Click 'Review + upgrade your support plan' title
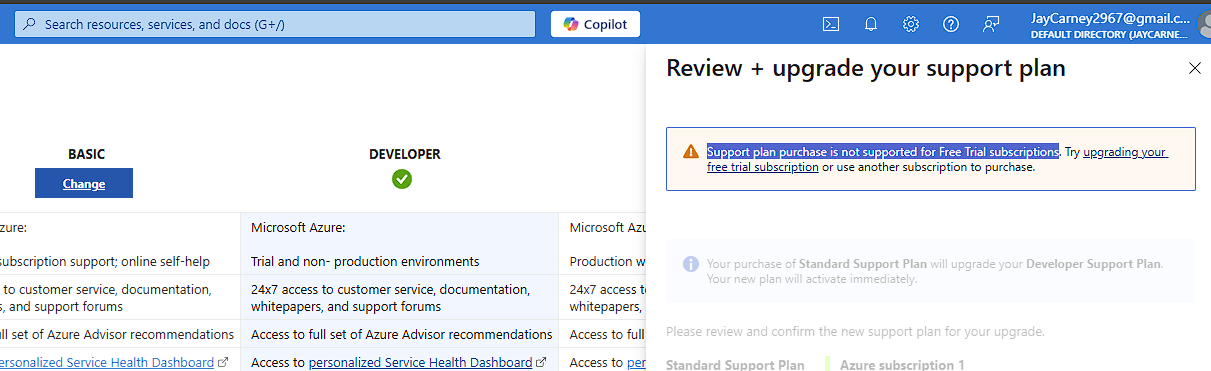Image resolution: width=1211 pixels, height=371 pixels. coord(866,68)
